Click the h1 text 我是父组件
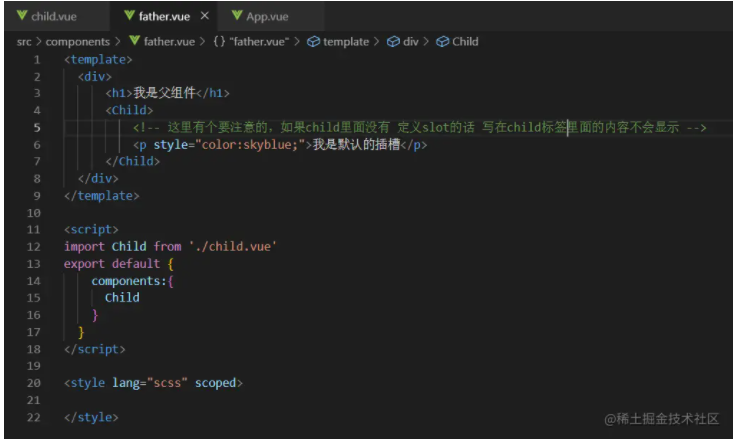The width and height of the screenshot is (733, 439). (165, 93)
